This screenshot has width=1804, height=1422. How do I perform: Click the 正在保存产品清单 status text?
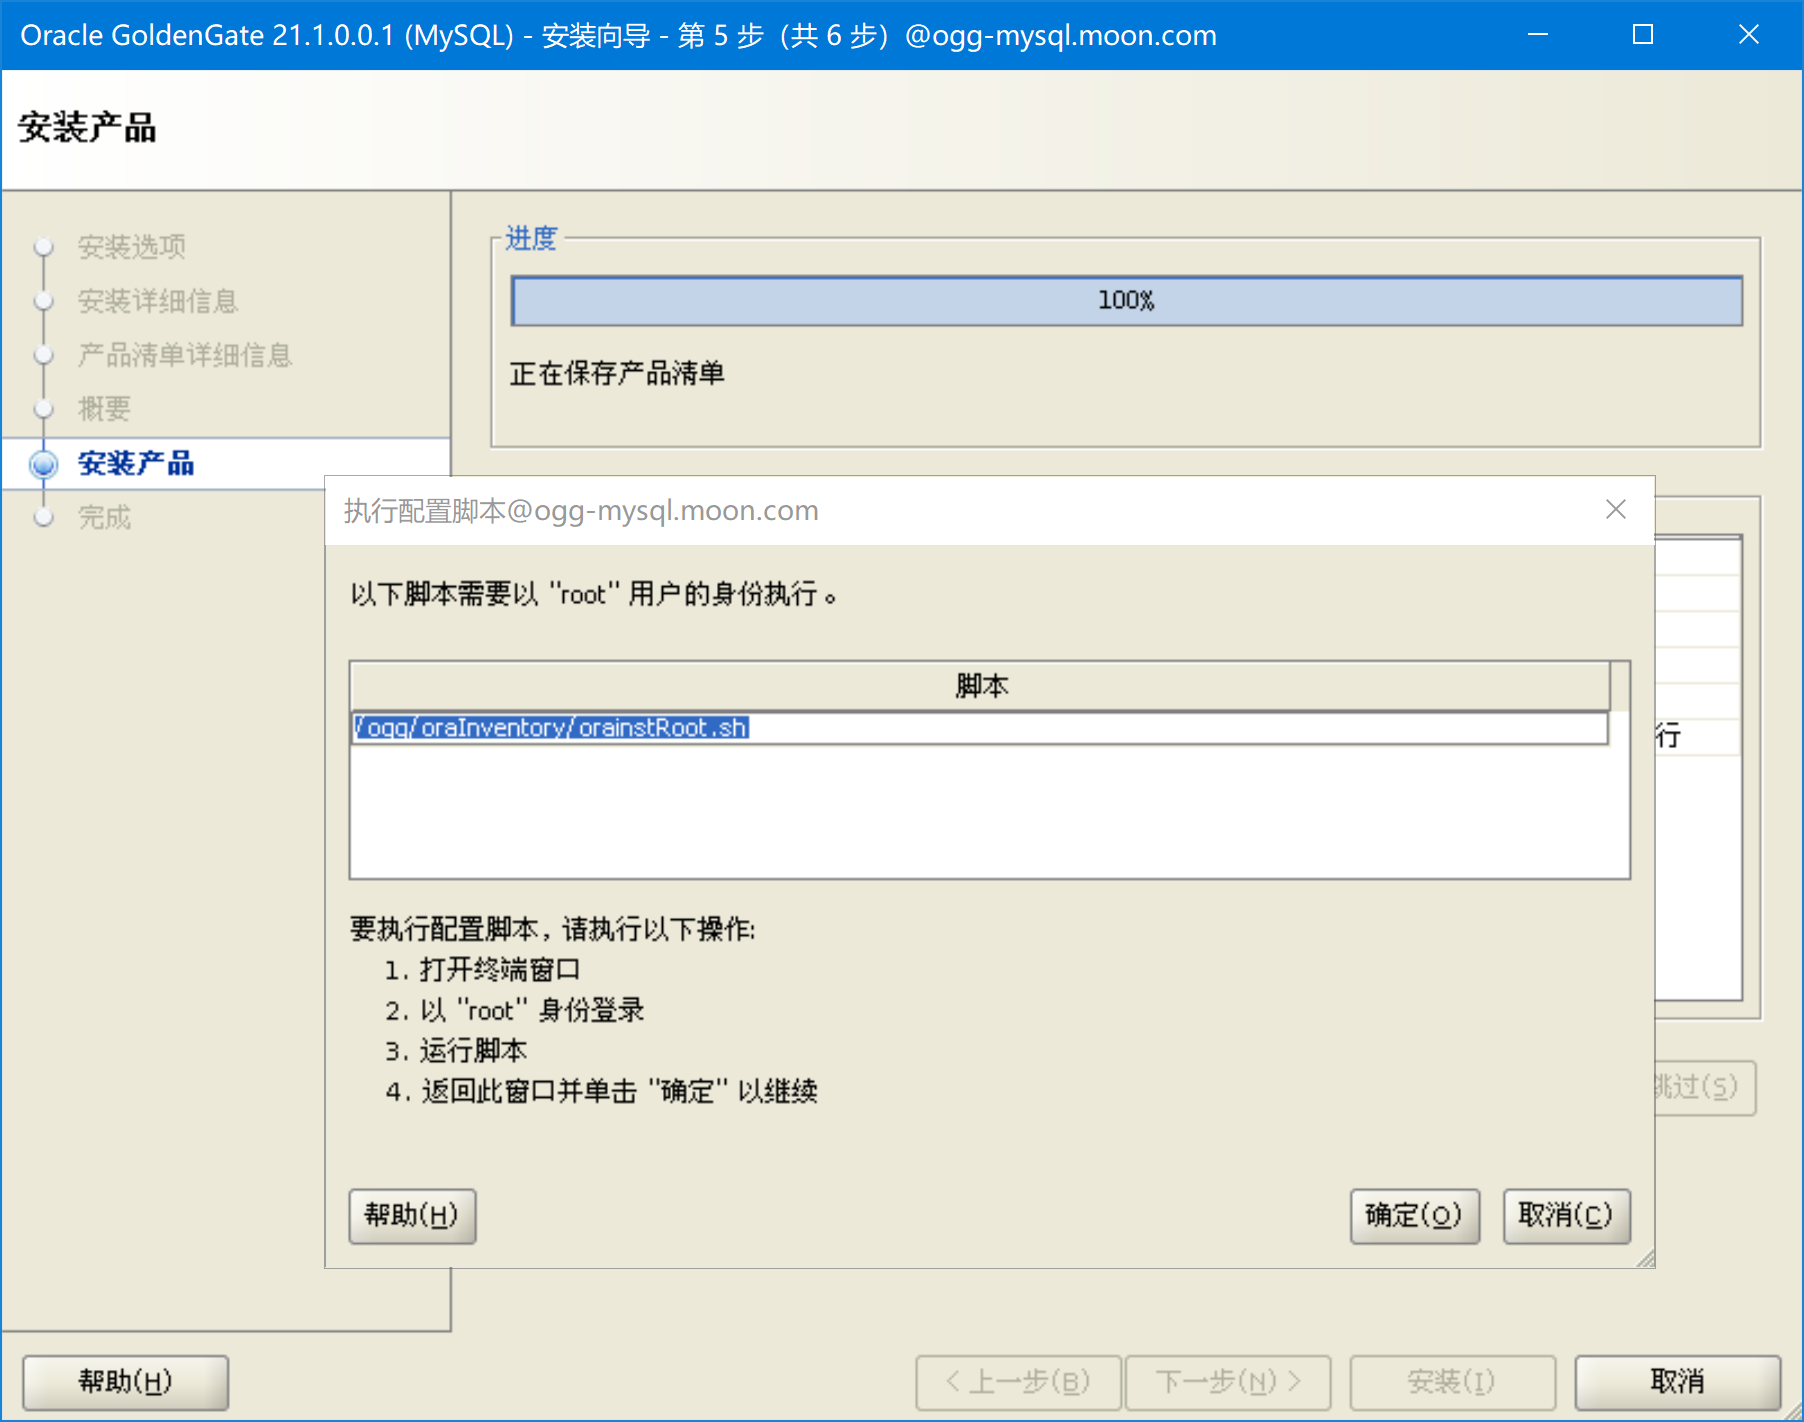pos(617,374)
